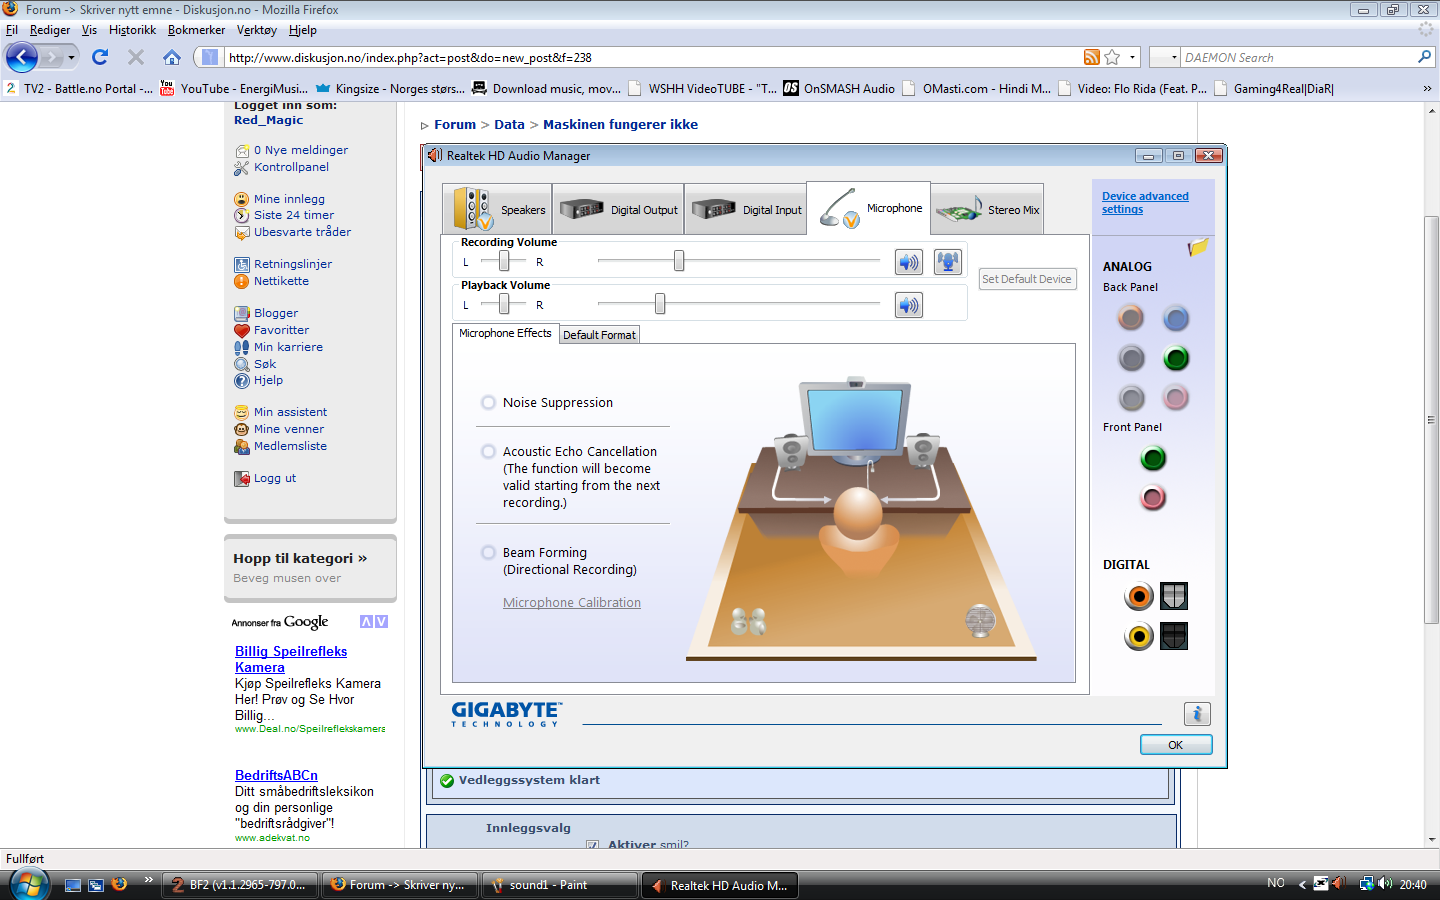Open the information icon button in Realtek

click(1197, 714)
